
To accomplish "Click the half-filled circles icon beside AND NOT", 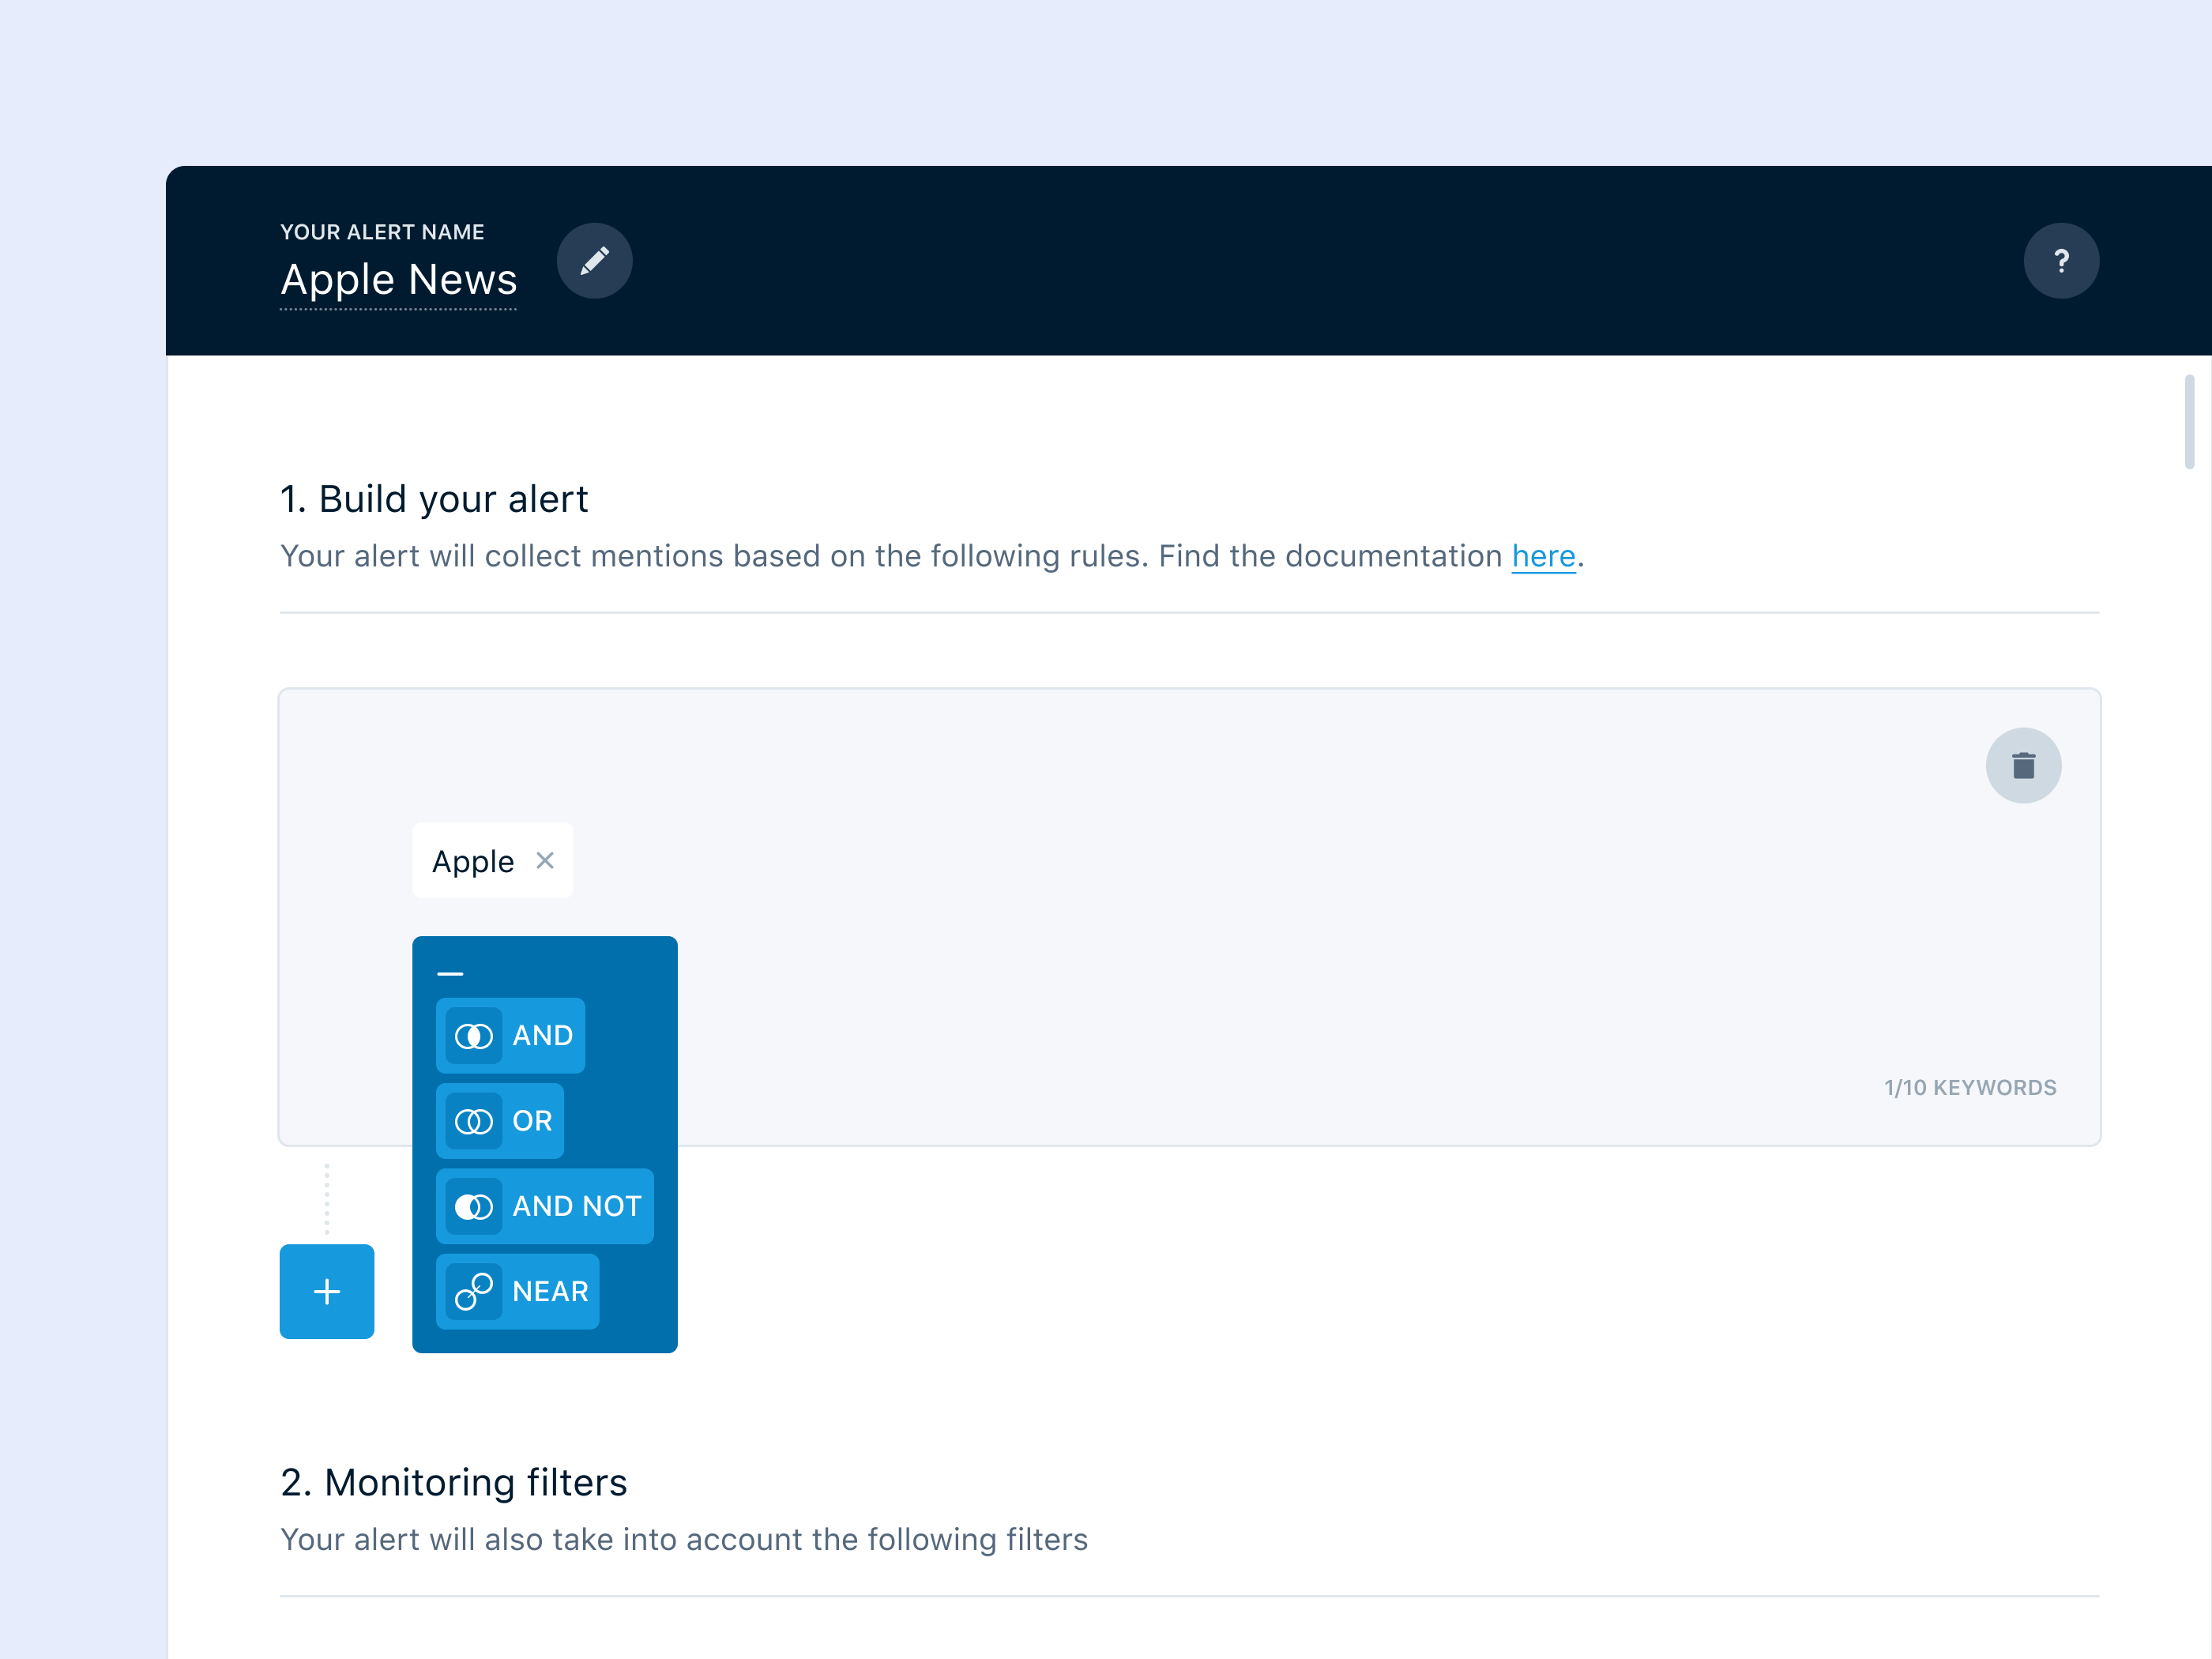I will [x=473, y=1207].
